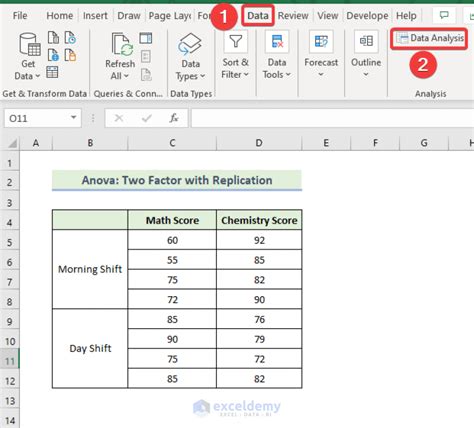This screenshot has height=428, width=474.
Task: Open Queries & Connections pane icon
Action: tap(146, 38)
